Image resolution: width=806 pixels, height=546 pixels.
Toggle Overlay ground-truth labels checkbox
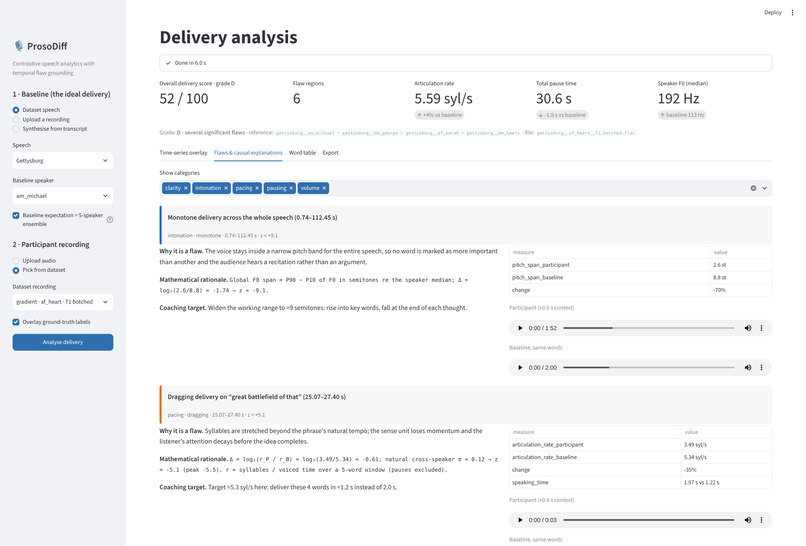point(16,322)
